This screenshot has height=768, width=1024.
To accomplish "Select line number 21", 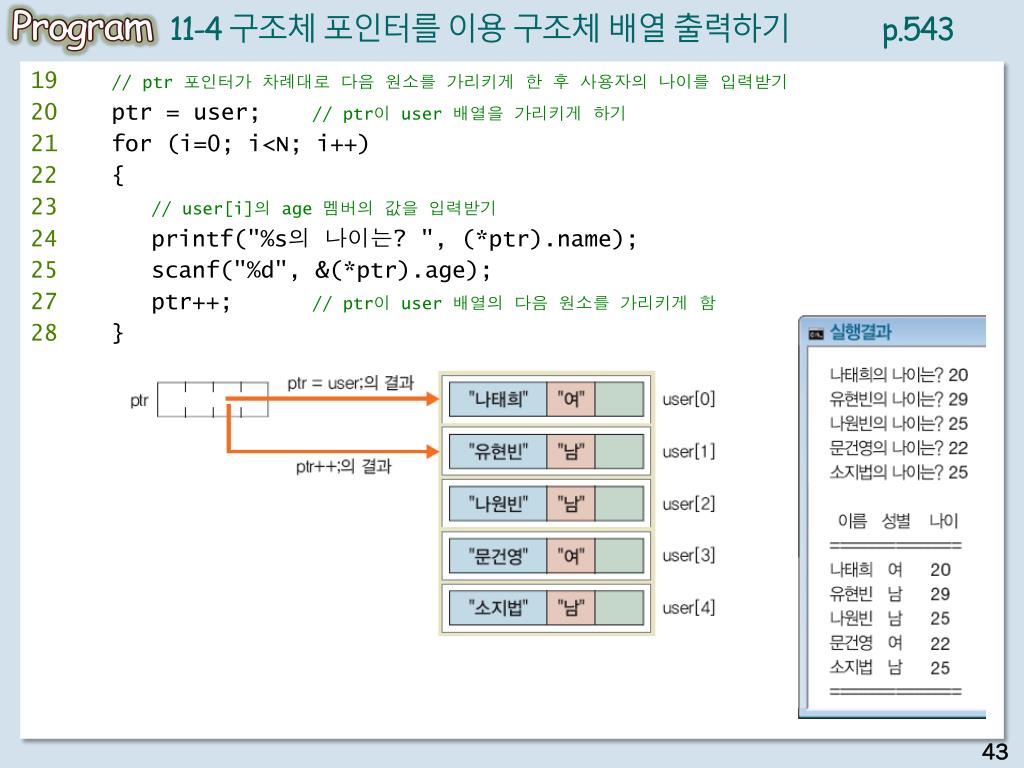I will (44, 143).
